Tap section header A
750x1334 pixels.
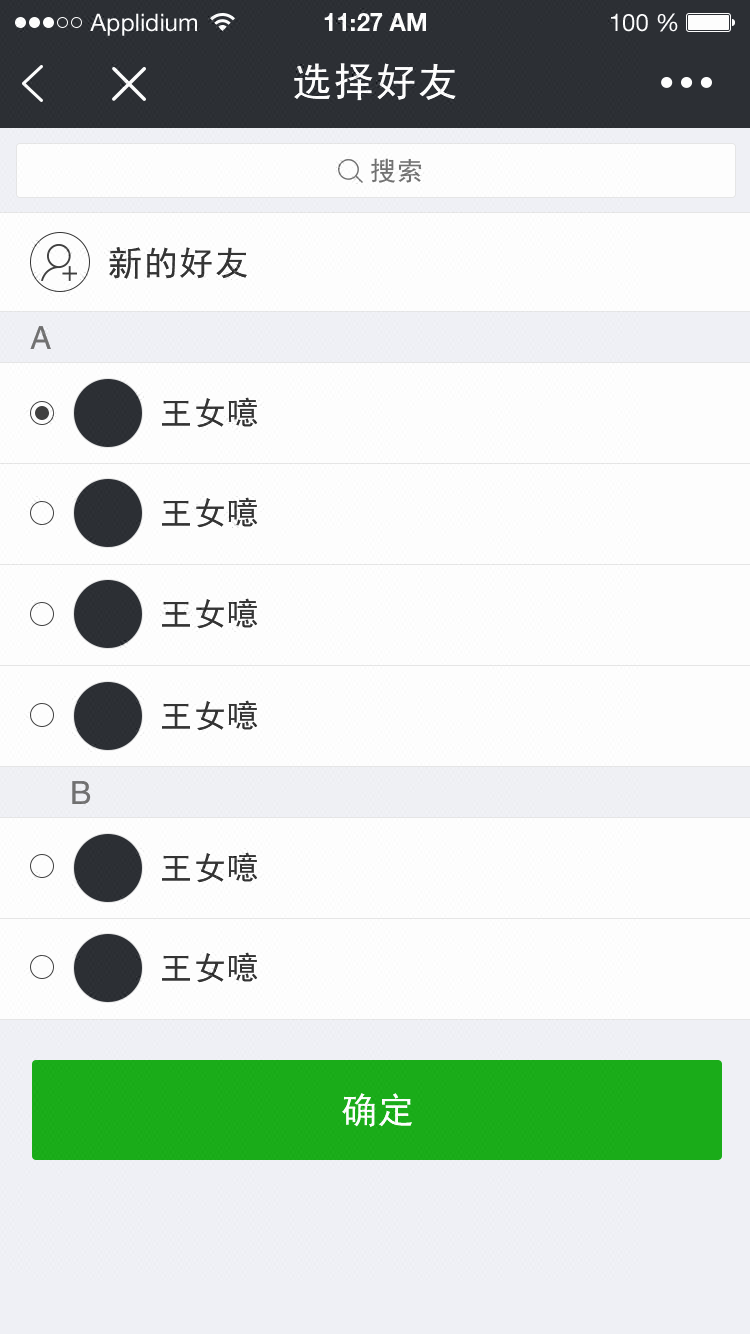point(375,338)
